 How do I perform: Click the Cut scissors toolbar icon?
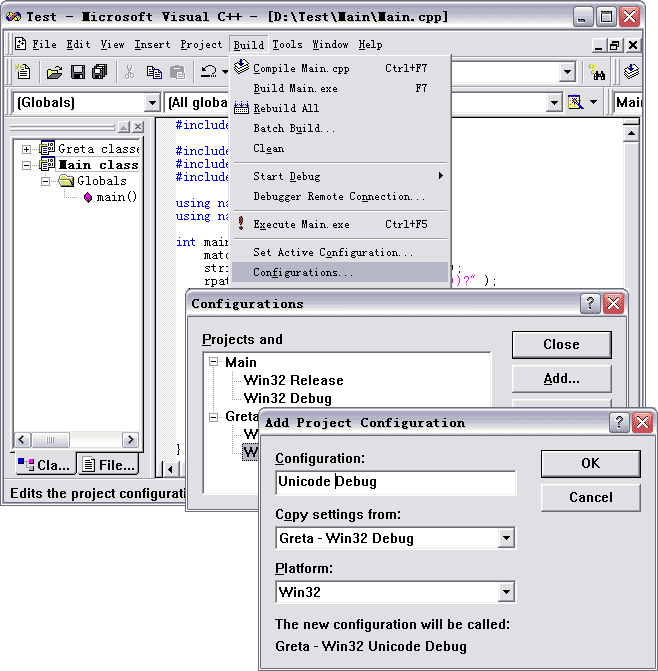(x=129, y=72)
